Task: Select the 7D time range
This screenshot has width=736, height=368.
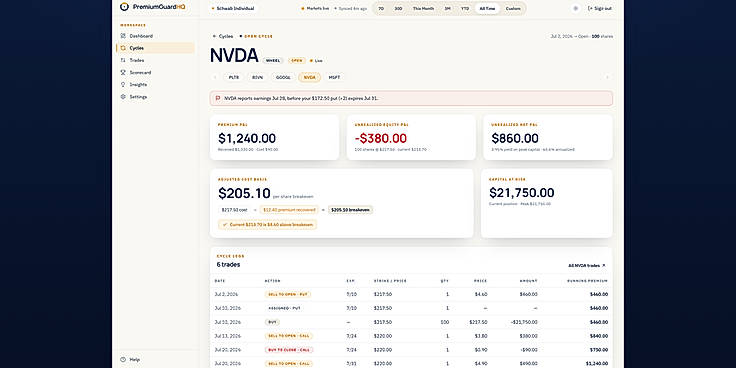Action: pyautogui.click(x=381, y=8)
